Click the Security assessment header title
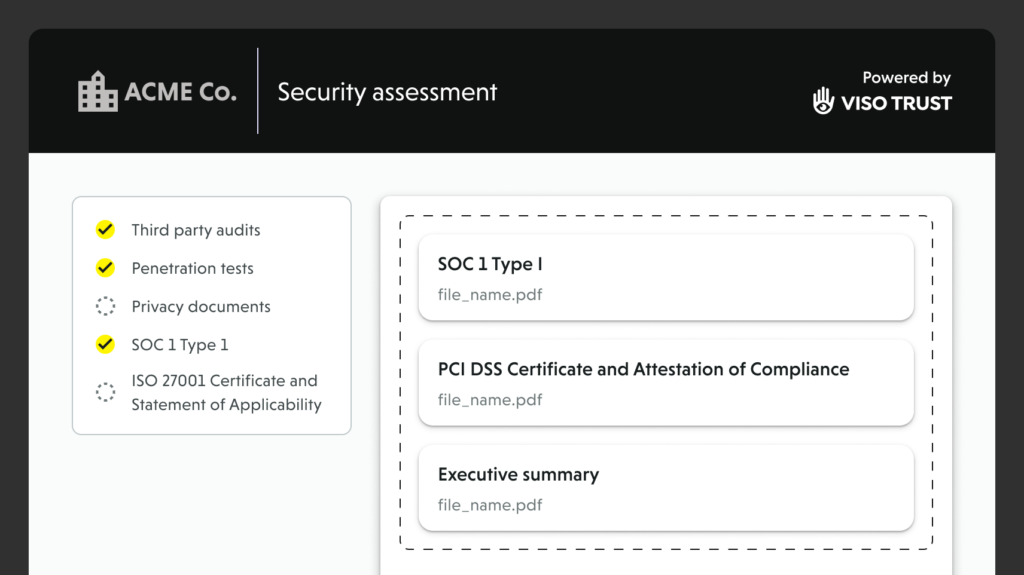Viewport: 1024px width, 575px height. (387, 92)
